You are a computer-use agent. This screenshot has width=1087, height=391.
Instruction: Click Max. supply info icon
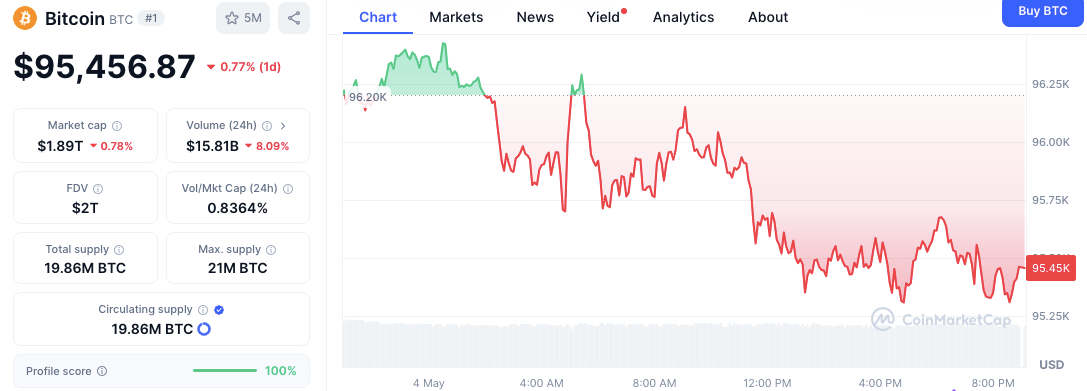[271, 250]
